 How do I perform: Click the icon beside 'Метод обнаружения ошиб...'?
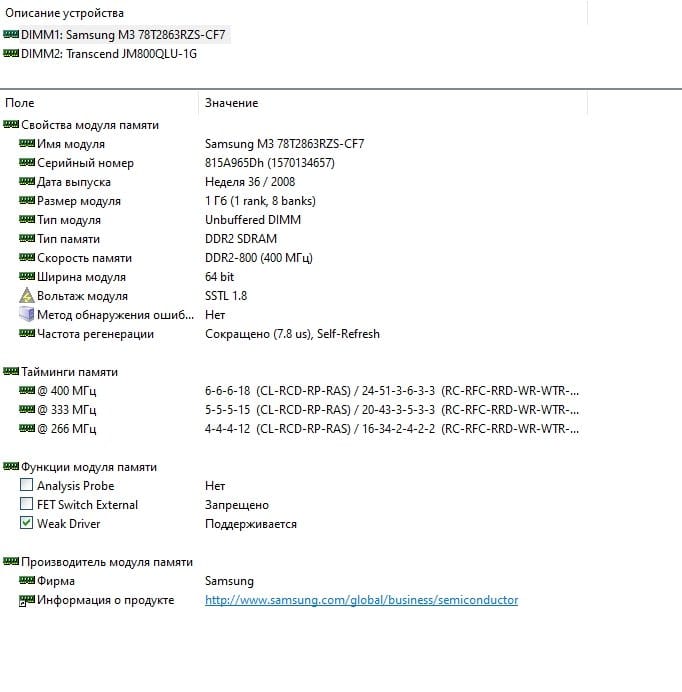(27, 314)
